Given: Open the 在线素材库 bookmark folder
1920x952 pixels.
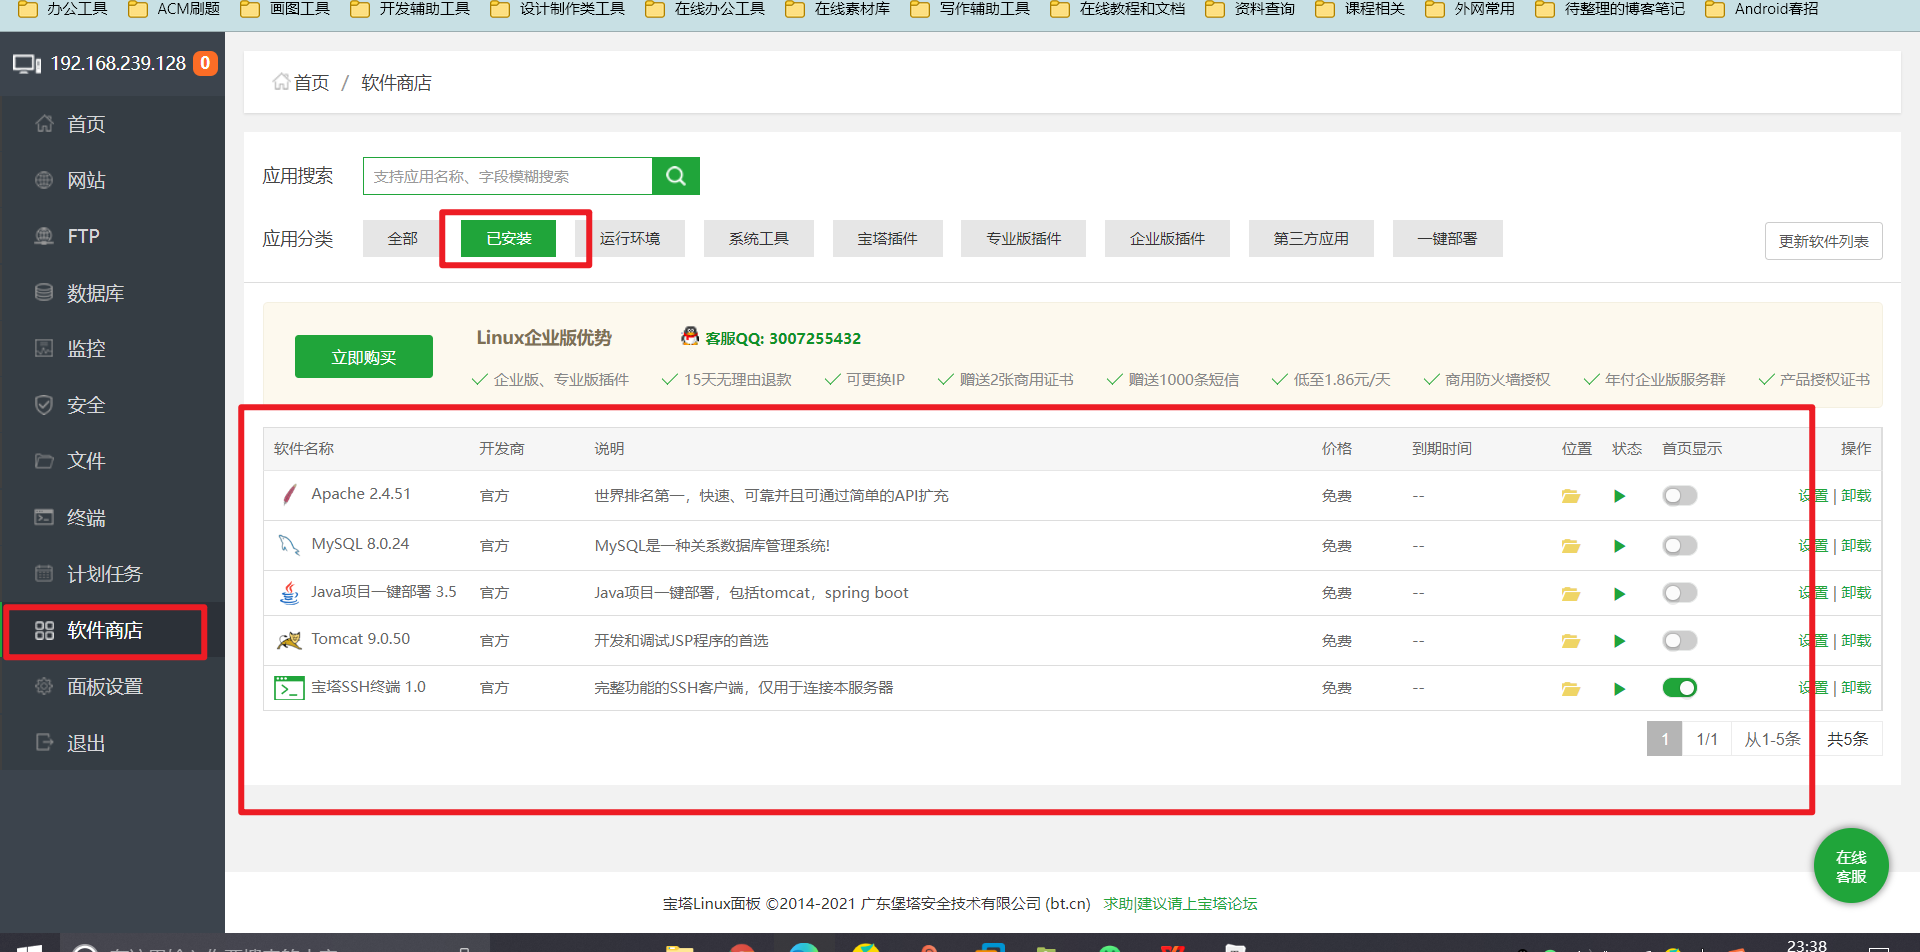Looking at the screenshot, I should pyautogui.click(x=838, y=9).
